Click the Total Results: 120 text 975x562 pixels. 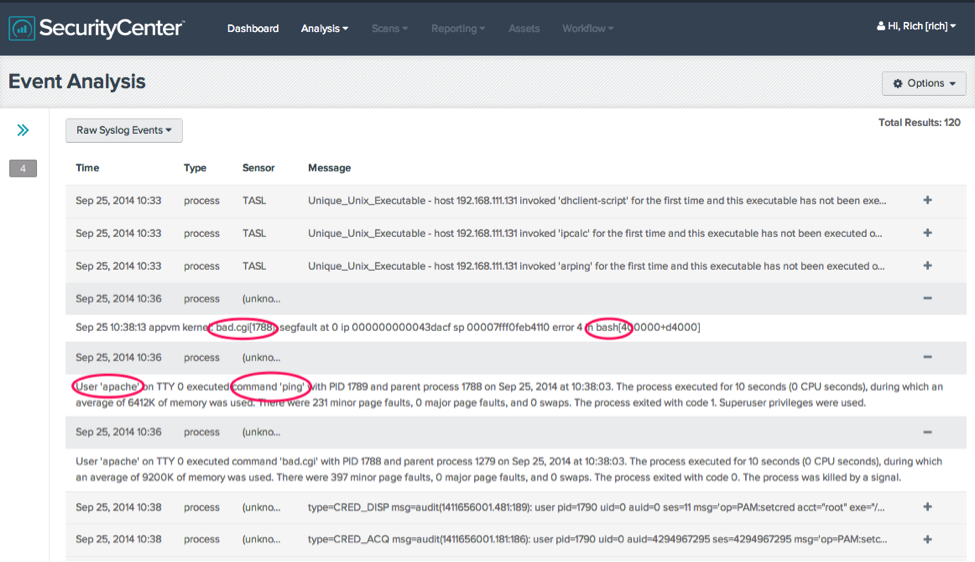tap(919, 122)
